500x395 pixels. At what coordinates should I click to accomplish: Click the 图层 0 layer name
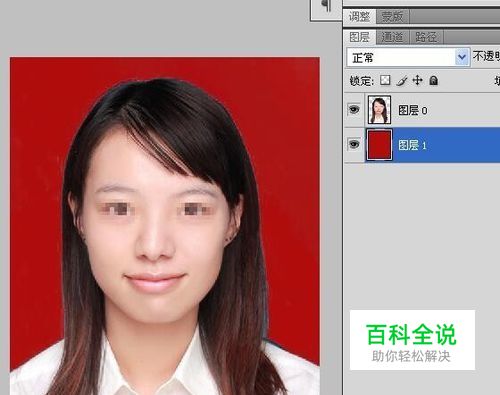(413, 110)
